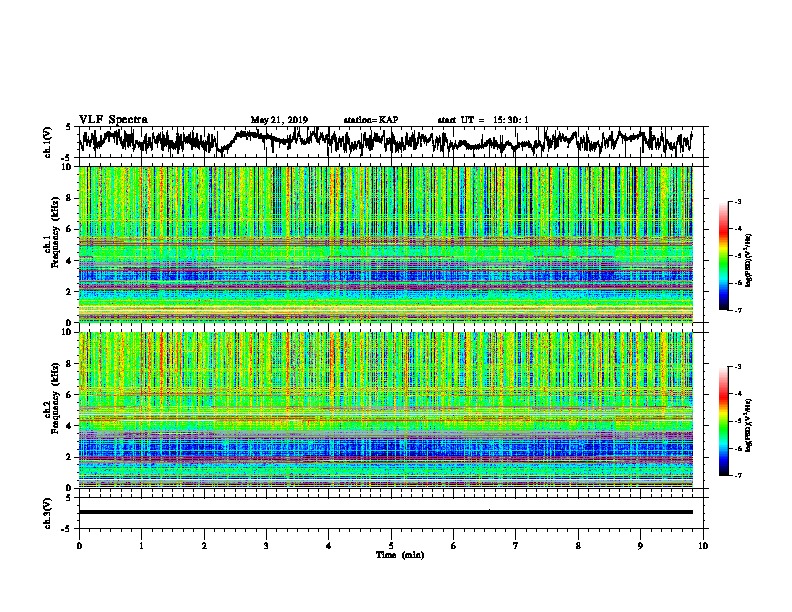This screenshot has height=612, width=792.
Task: Click the time axis tick label '10'
Action: point(703,546)
